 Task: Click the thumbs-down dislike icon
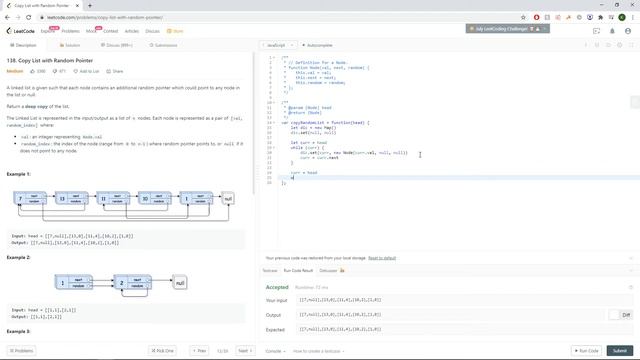pyautogui.click(x=54, y=71)
